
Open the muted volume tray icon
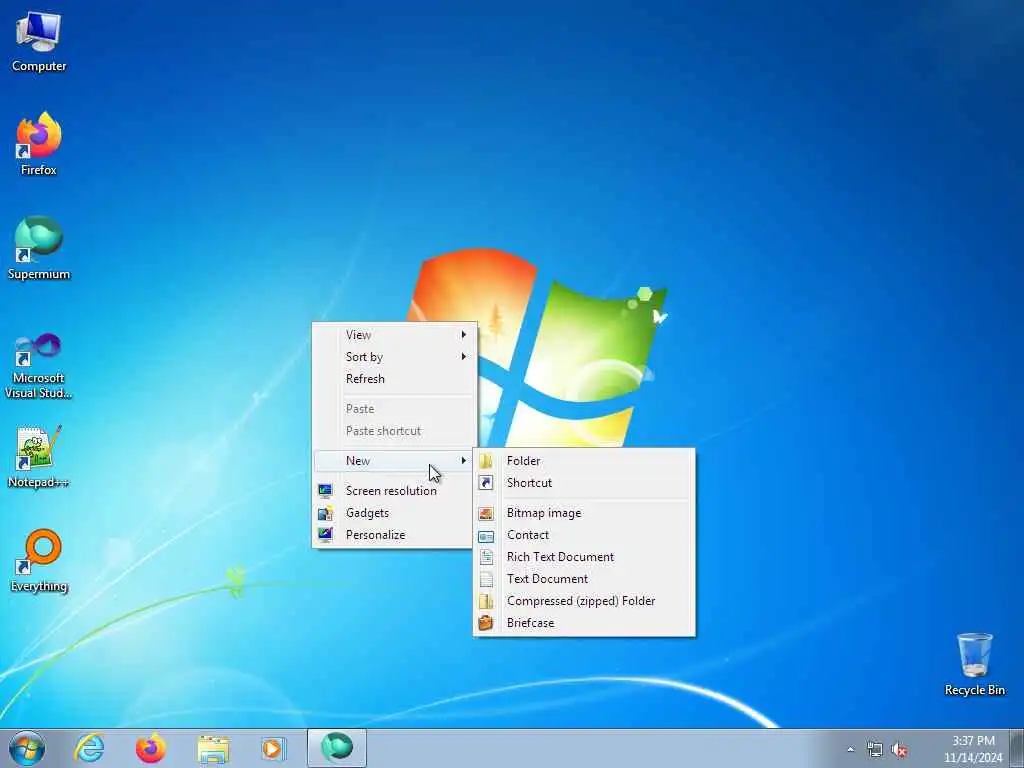pyautogui.click(x=899, y=749)
